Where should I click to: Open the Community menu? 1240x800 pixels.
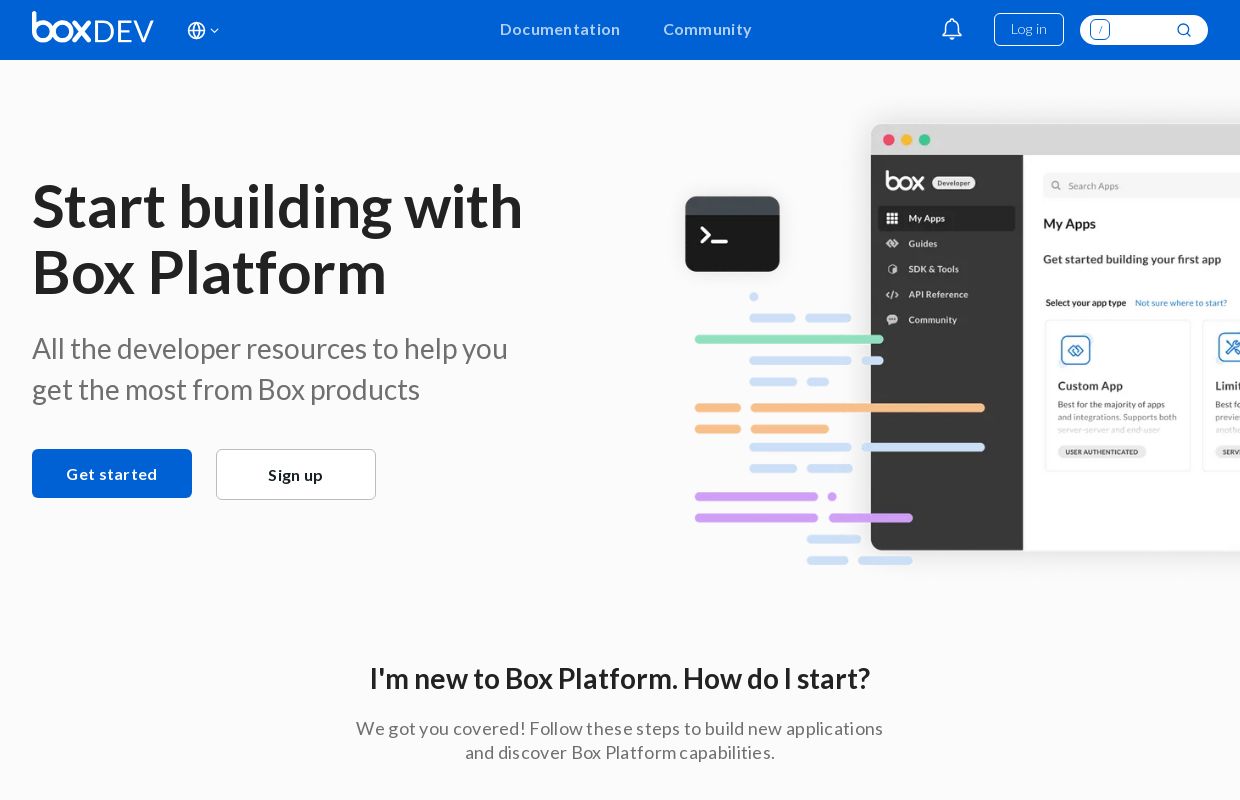[707, 30]
